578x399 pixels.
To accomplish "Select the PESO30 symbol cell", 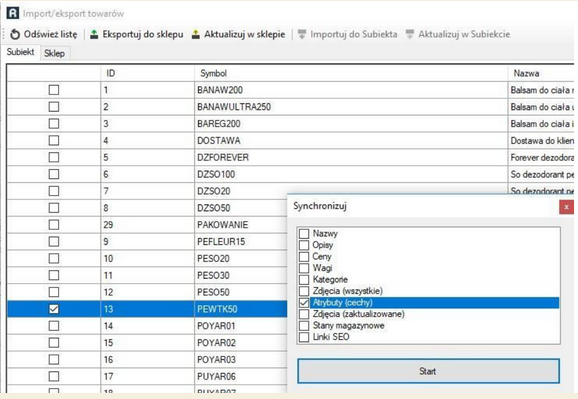I will point(241,275).
